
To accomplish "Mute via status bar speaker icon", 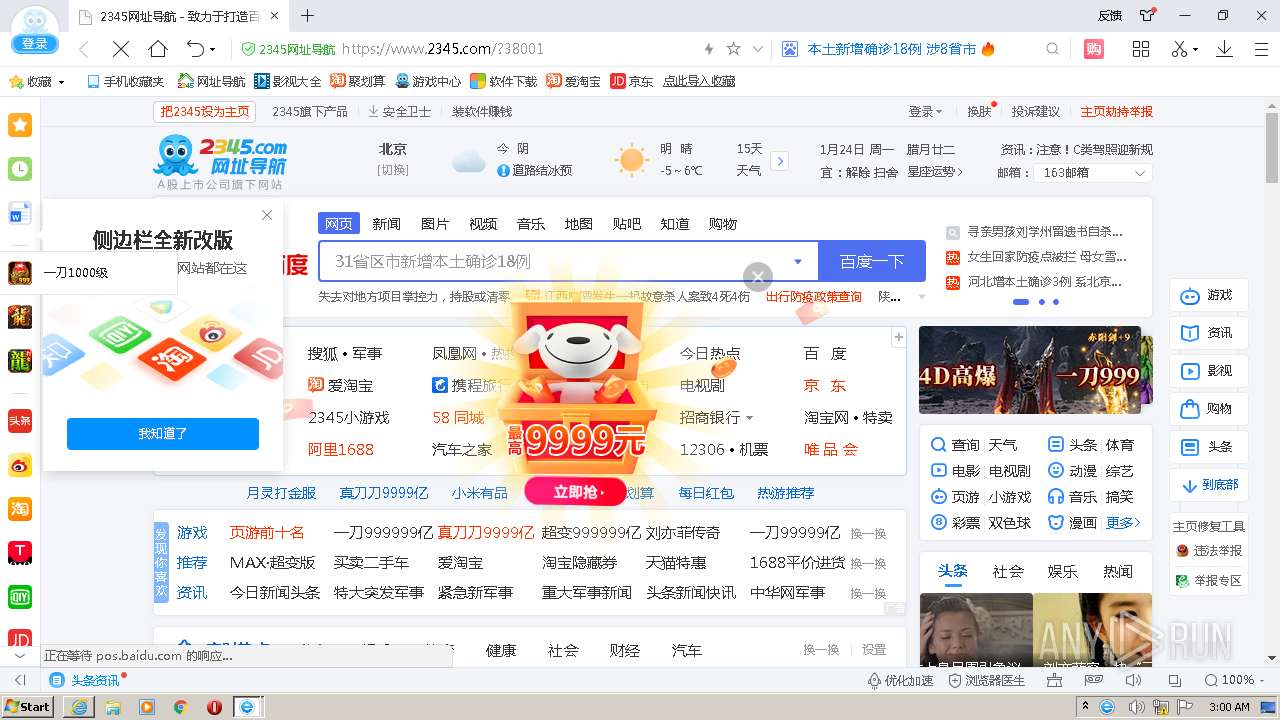I will click(1133, 680).
